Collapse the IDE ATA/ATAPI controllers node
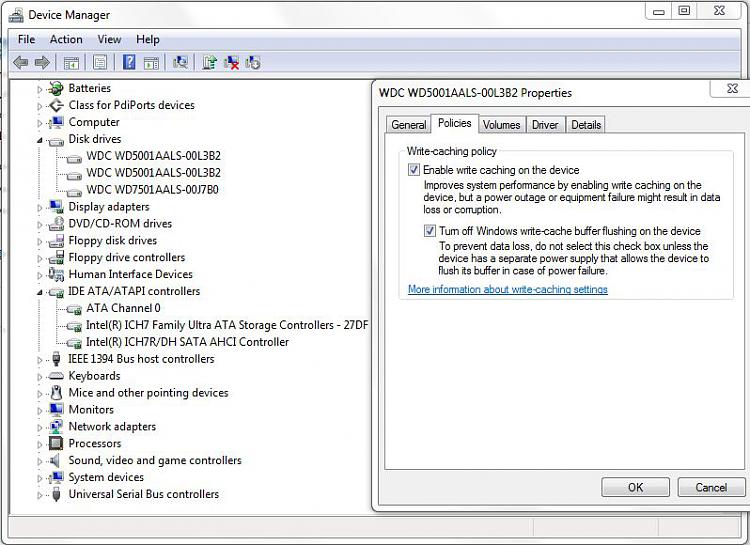This screenshot has width=750, height=545. 40,293
